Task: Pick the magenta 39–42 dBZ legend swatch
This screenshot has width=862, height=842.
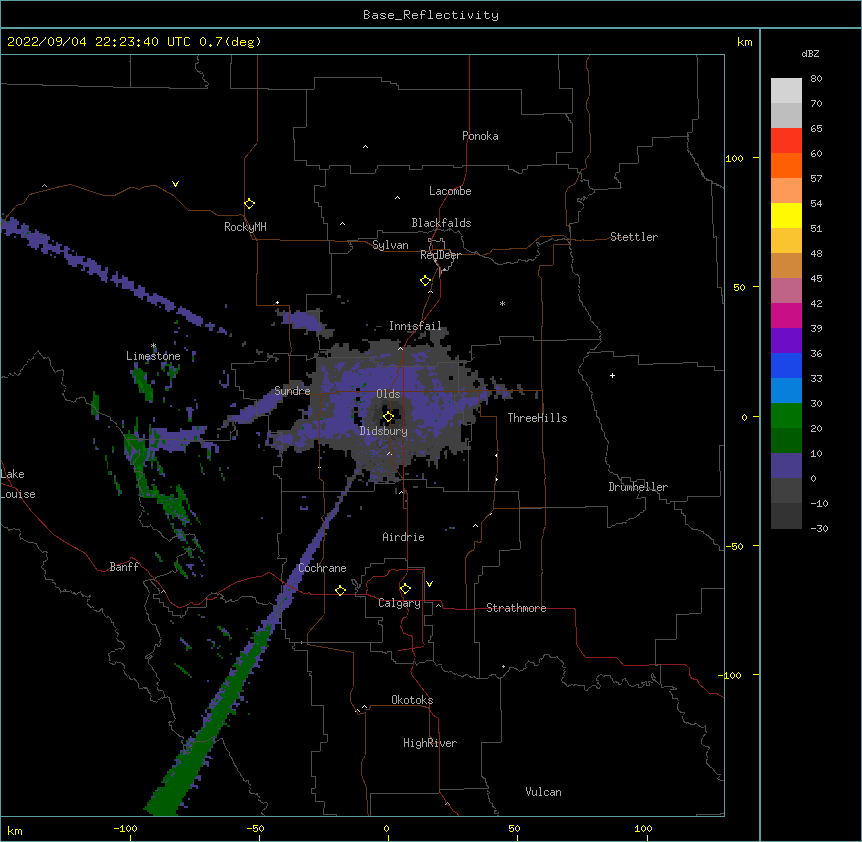Action: (786, 315)
